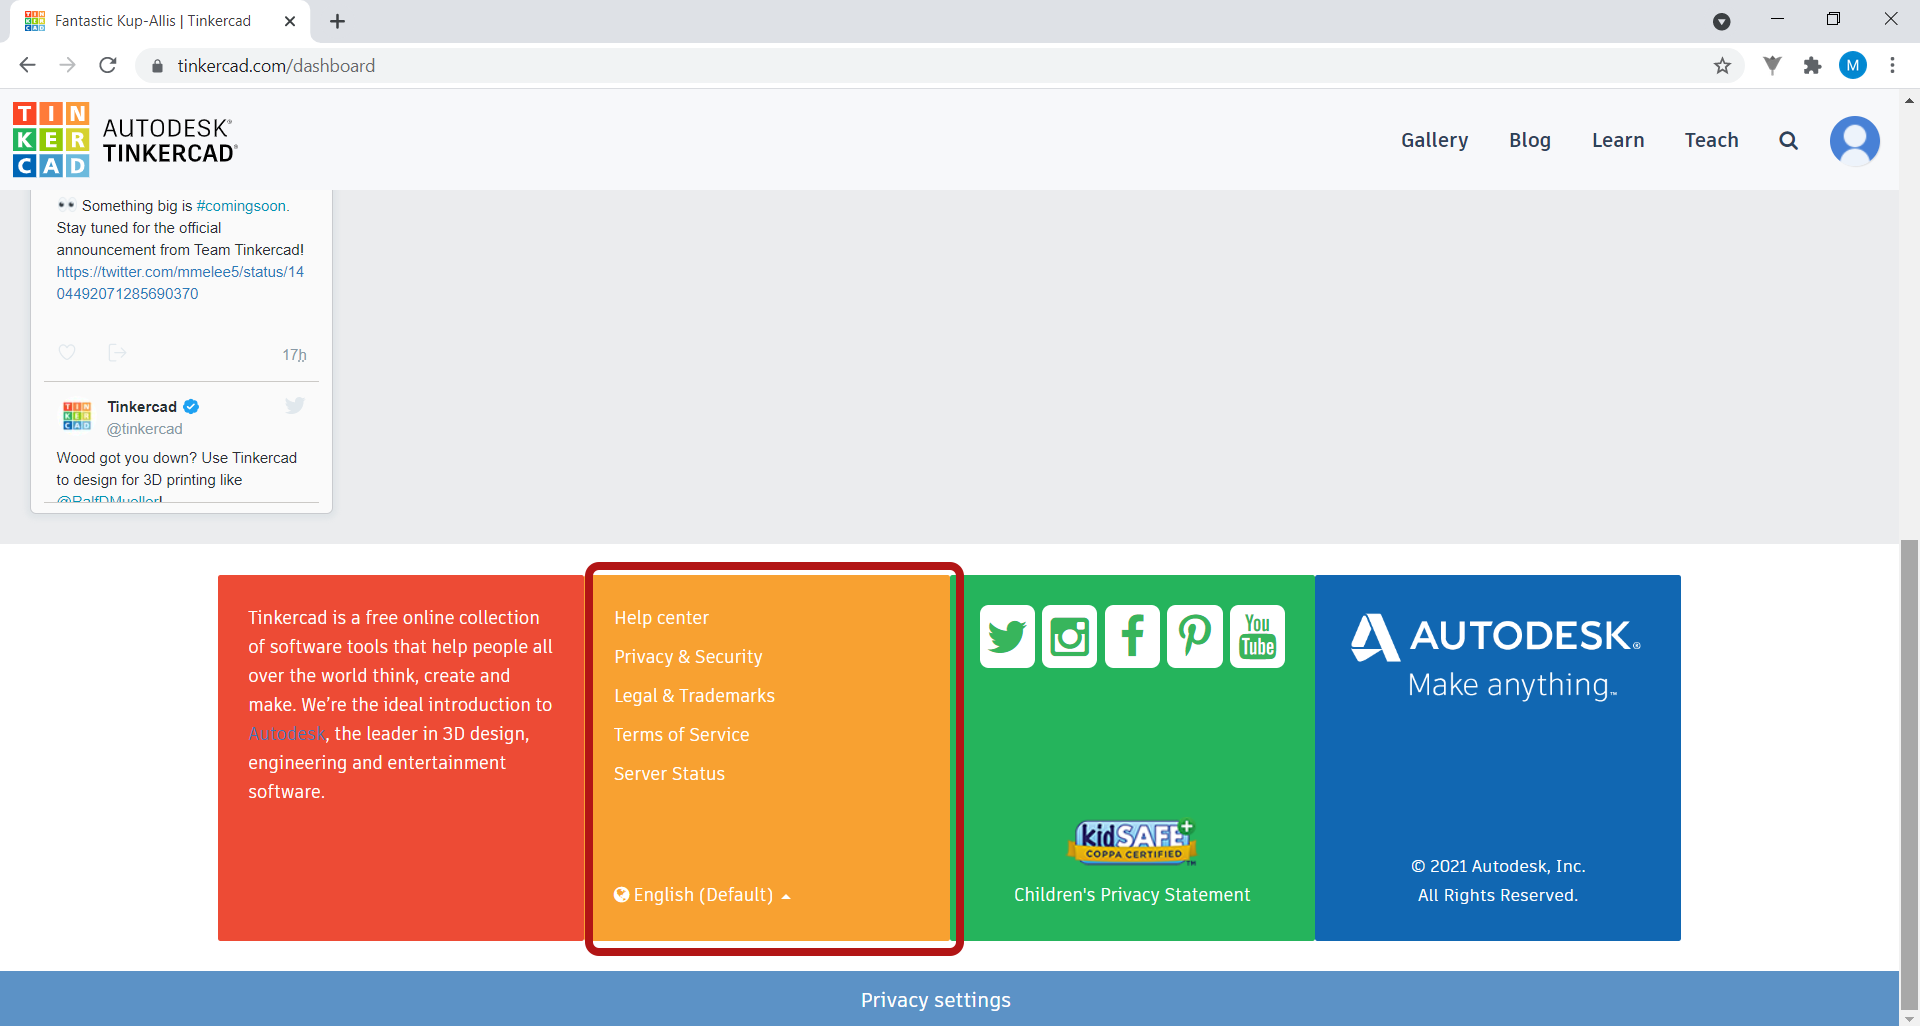Open the user profile avatar menu

[x=1854, y=141]
